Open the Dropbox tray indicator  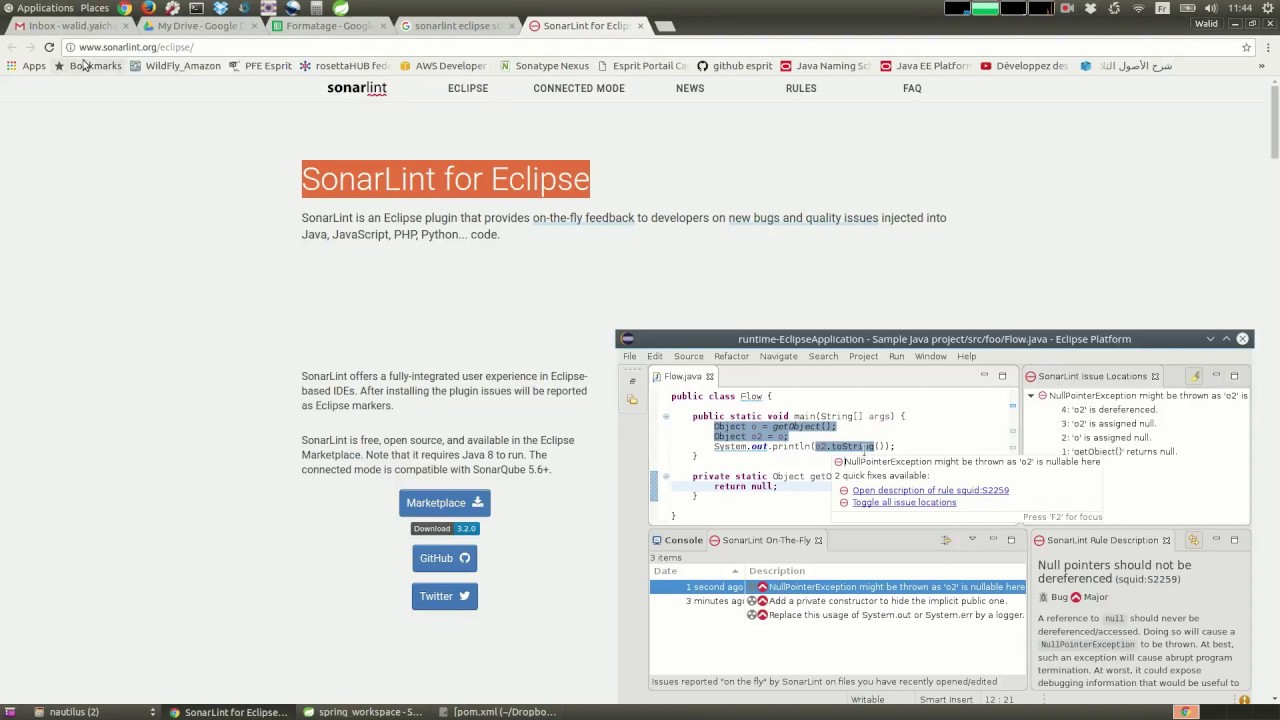coord(1090,8)
